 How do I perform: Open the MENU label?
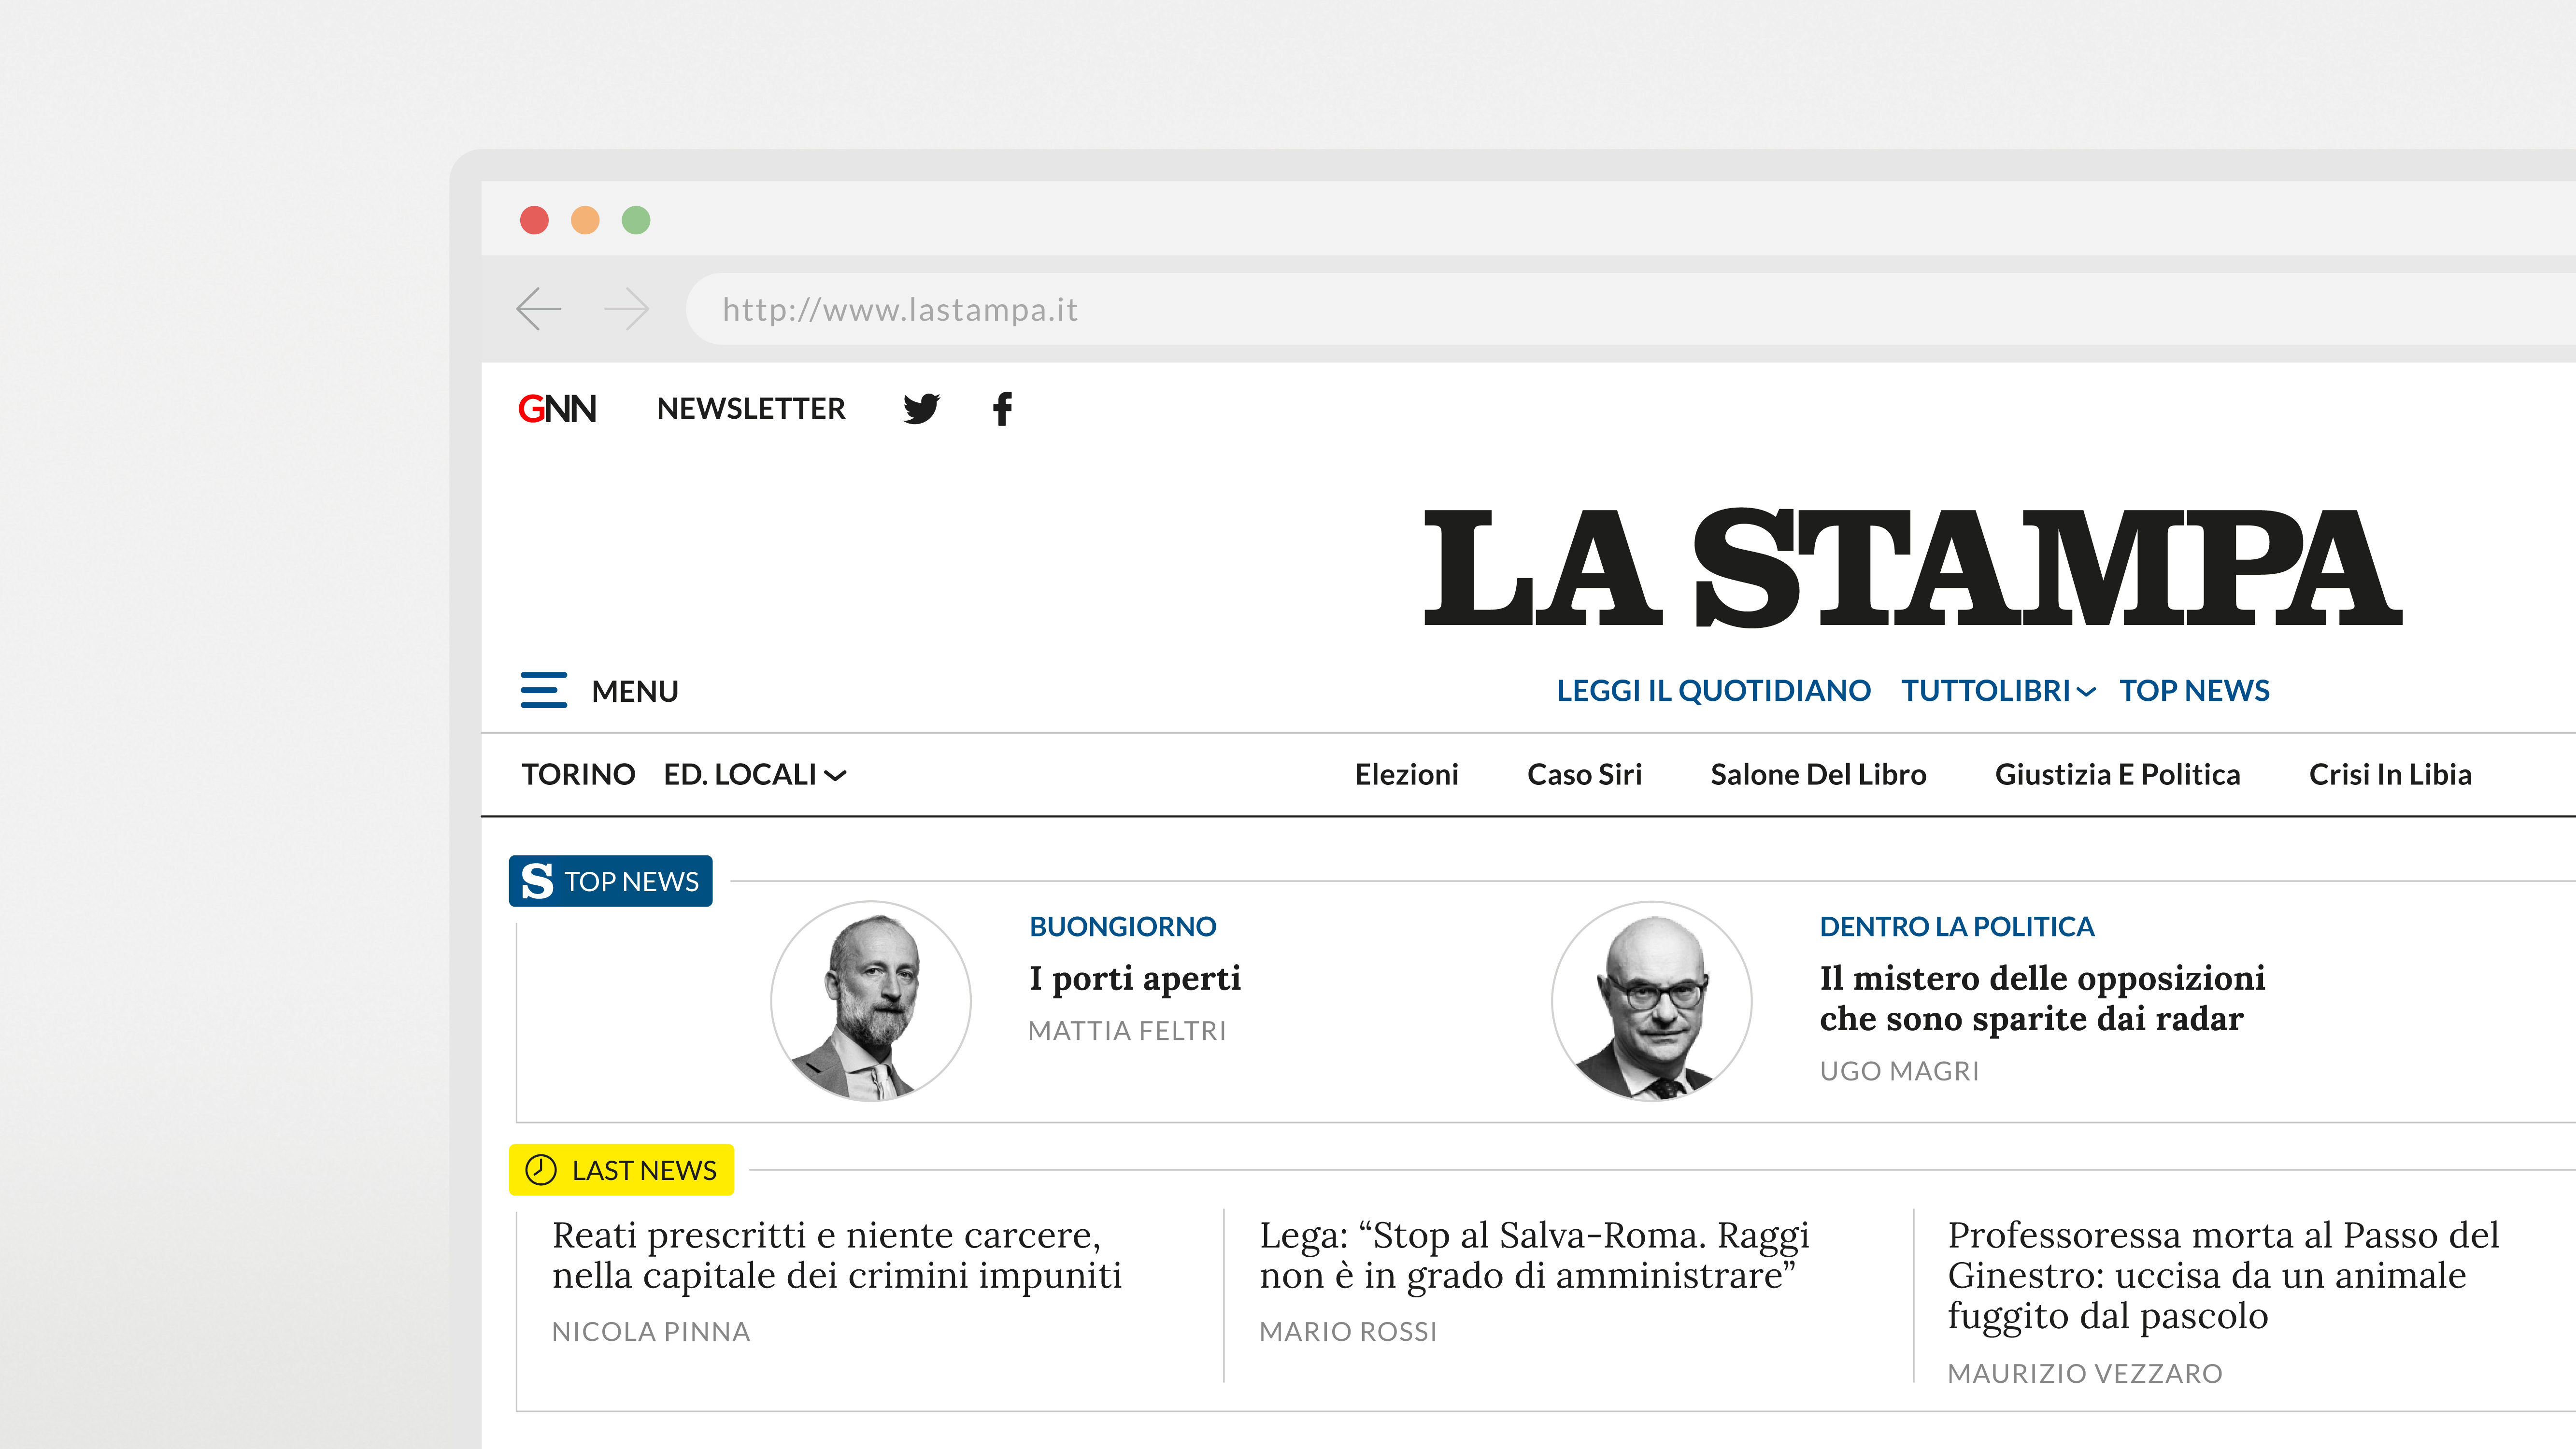click(635, 691)
